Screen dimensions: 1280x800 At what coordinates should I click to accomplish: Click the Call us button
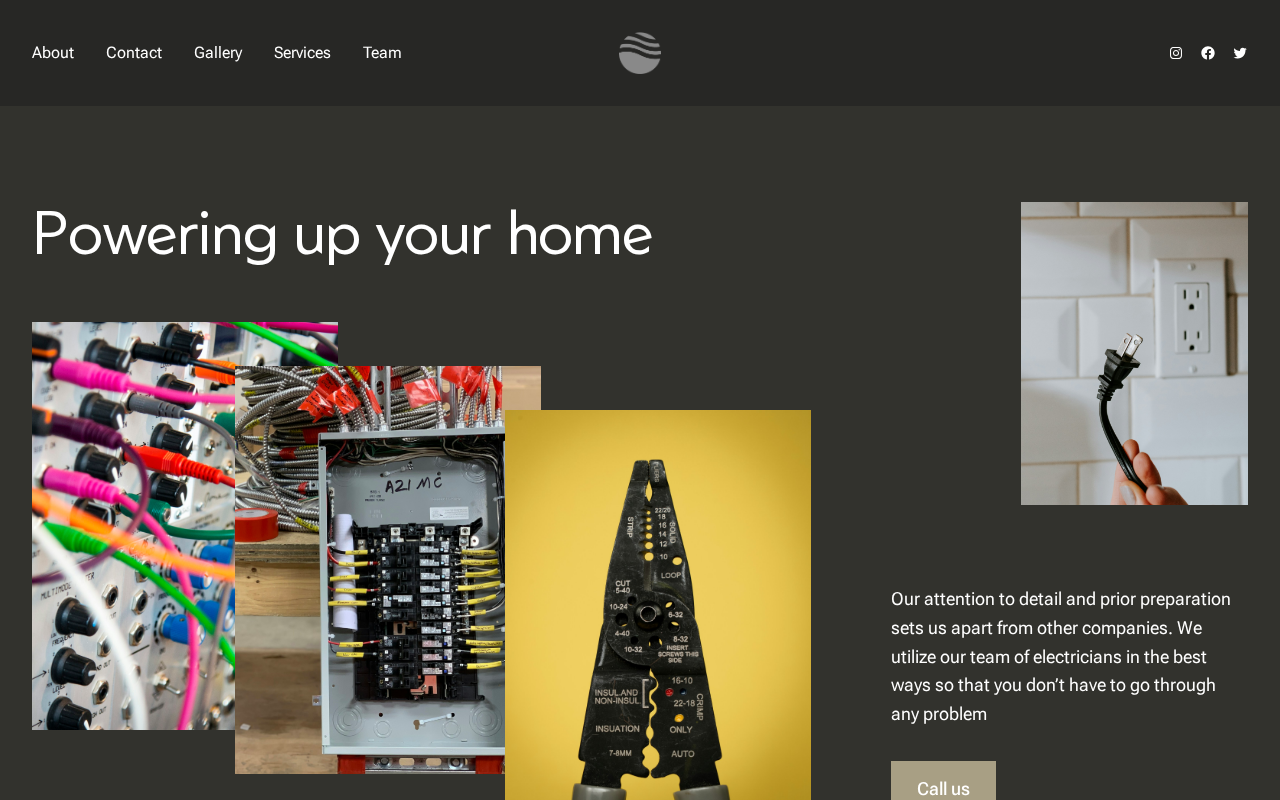pyautogui.click(x=943, y=785)
